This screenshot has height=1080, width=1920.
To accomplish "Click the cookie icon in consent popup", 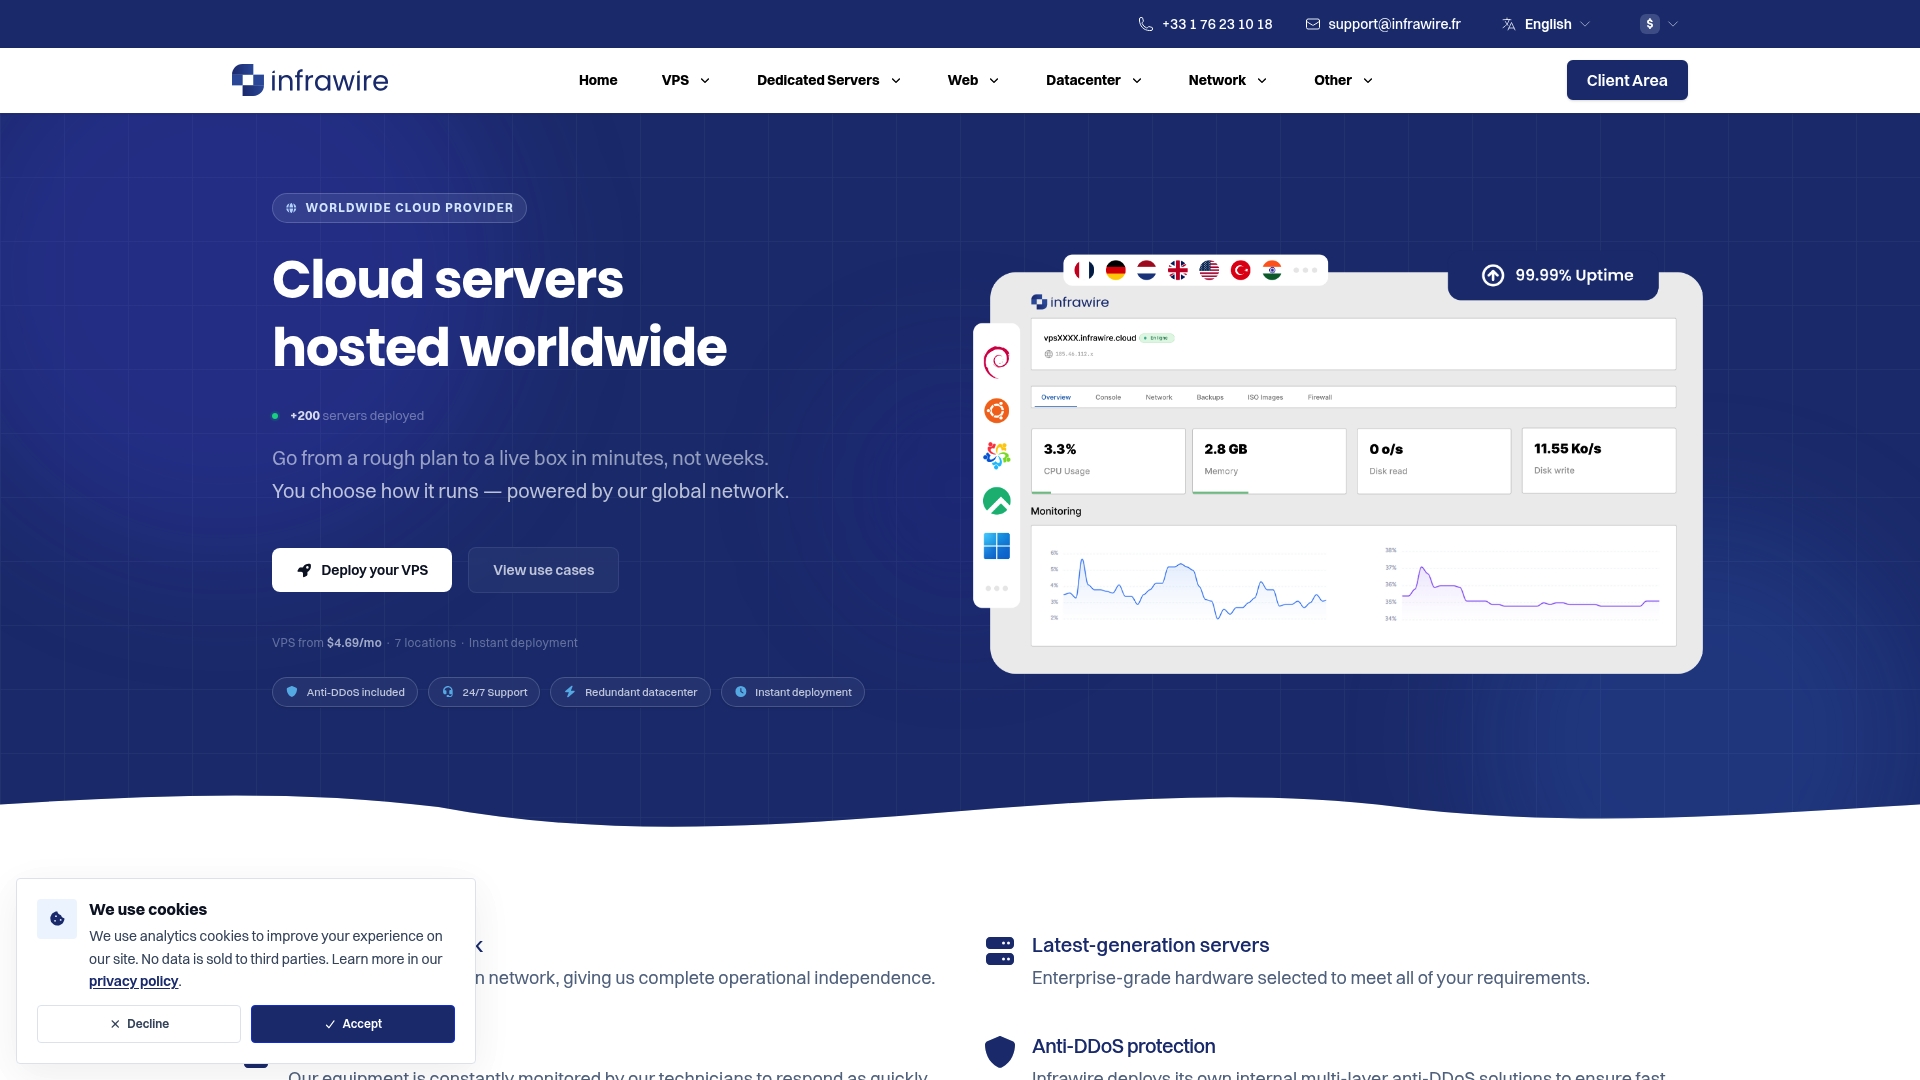I will (x=57, y=919).
